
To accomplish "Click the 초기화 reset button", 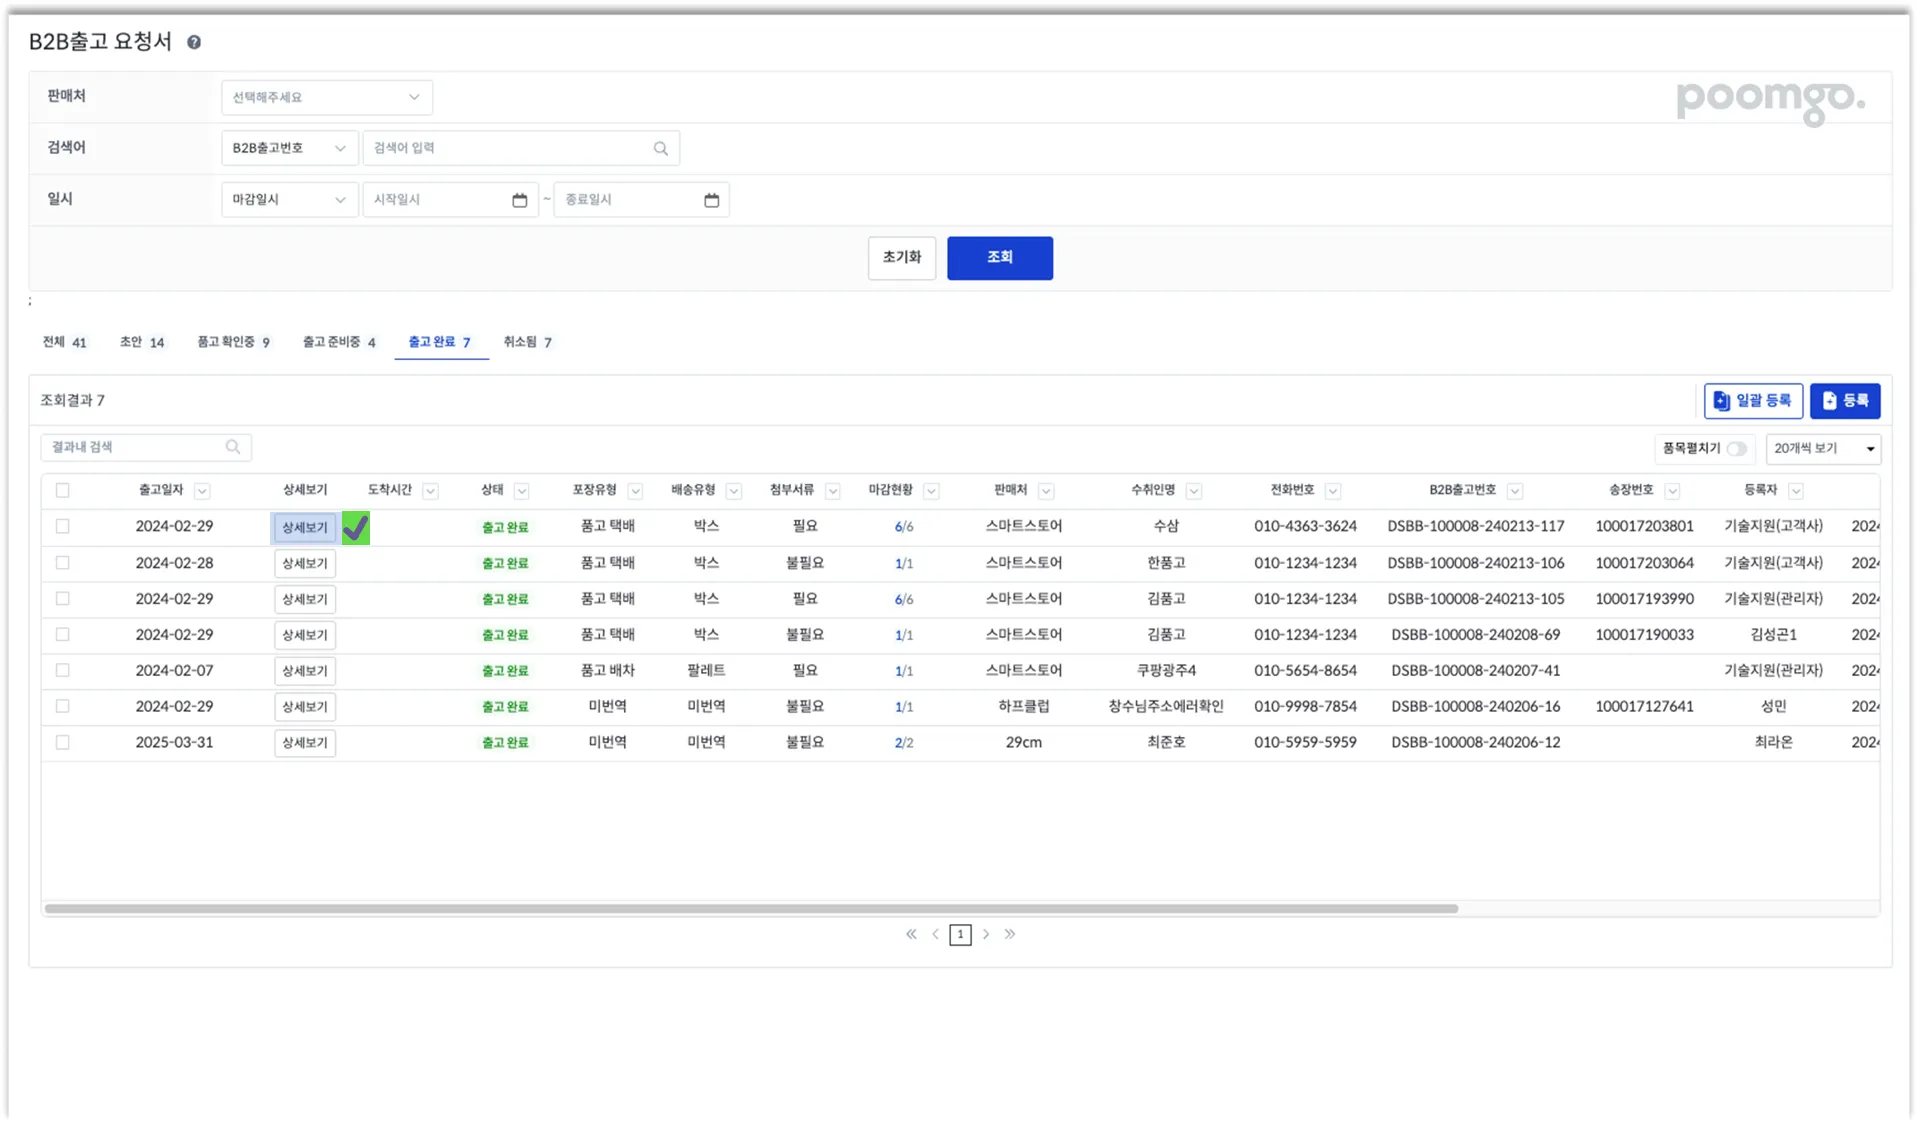I will pos(902,258).
